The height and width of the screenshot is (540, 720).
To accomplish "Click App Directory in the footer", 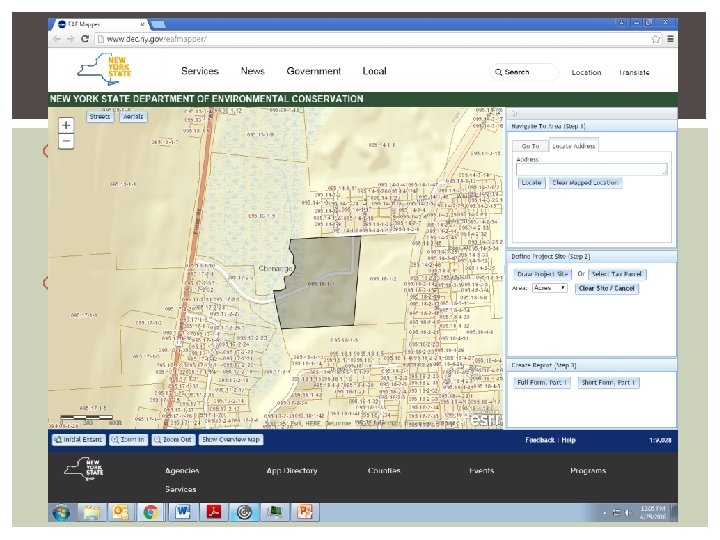I will [292, 471].
